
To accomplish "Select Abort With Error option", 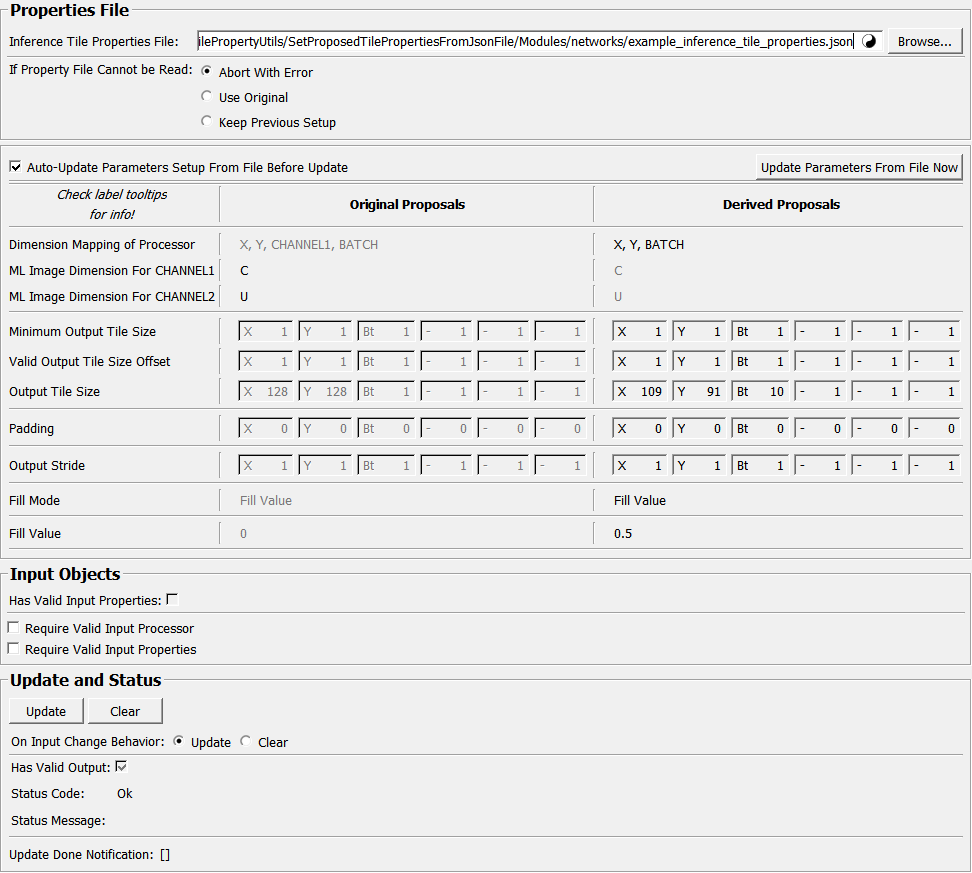I will (207, 72).
